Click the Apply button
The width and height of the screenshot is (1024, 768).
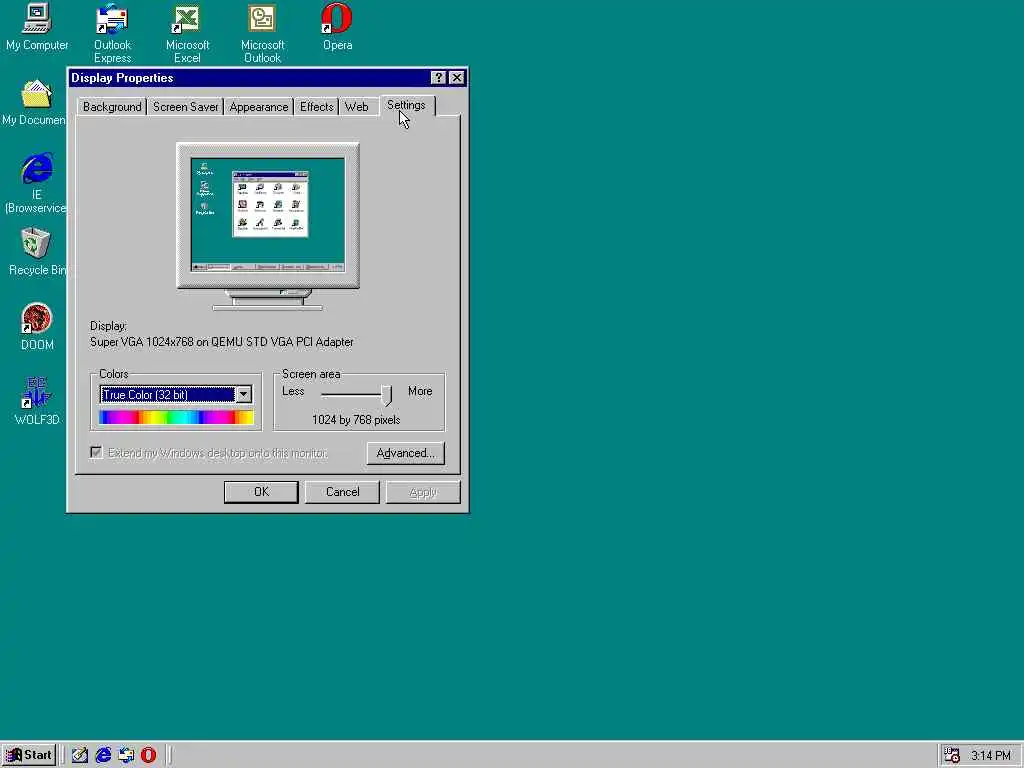point(423,492)
